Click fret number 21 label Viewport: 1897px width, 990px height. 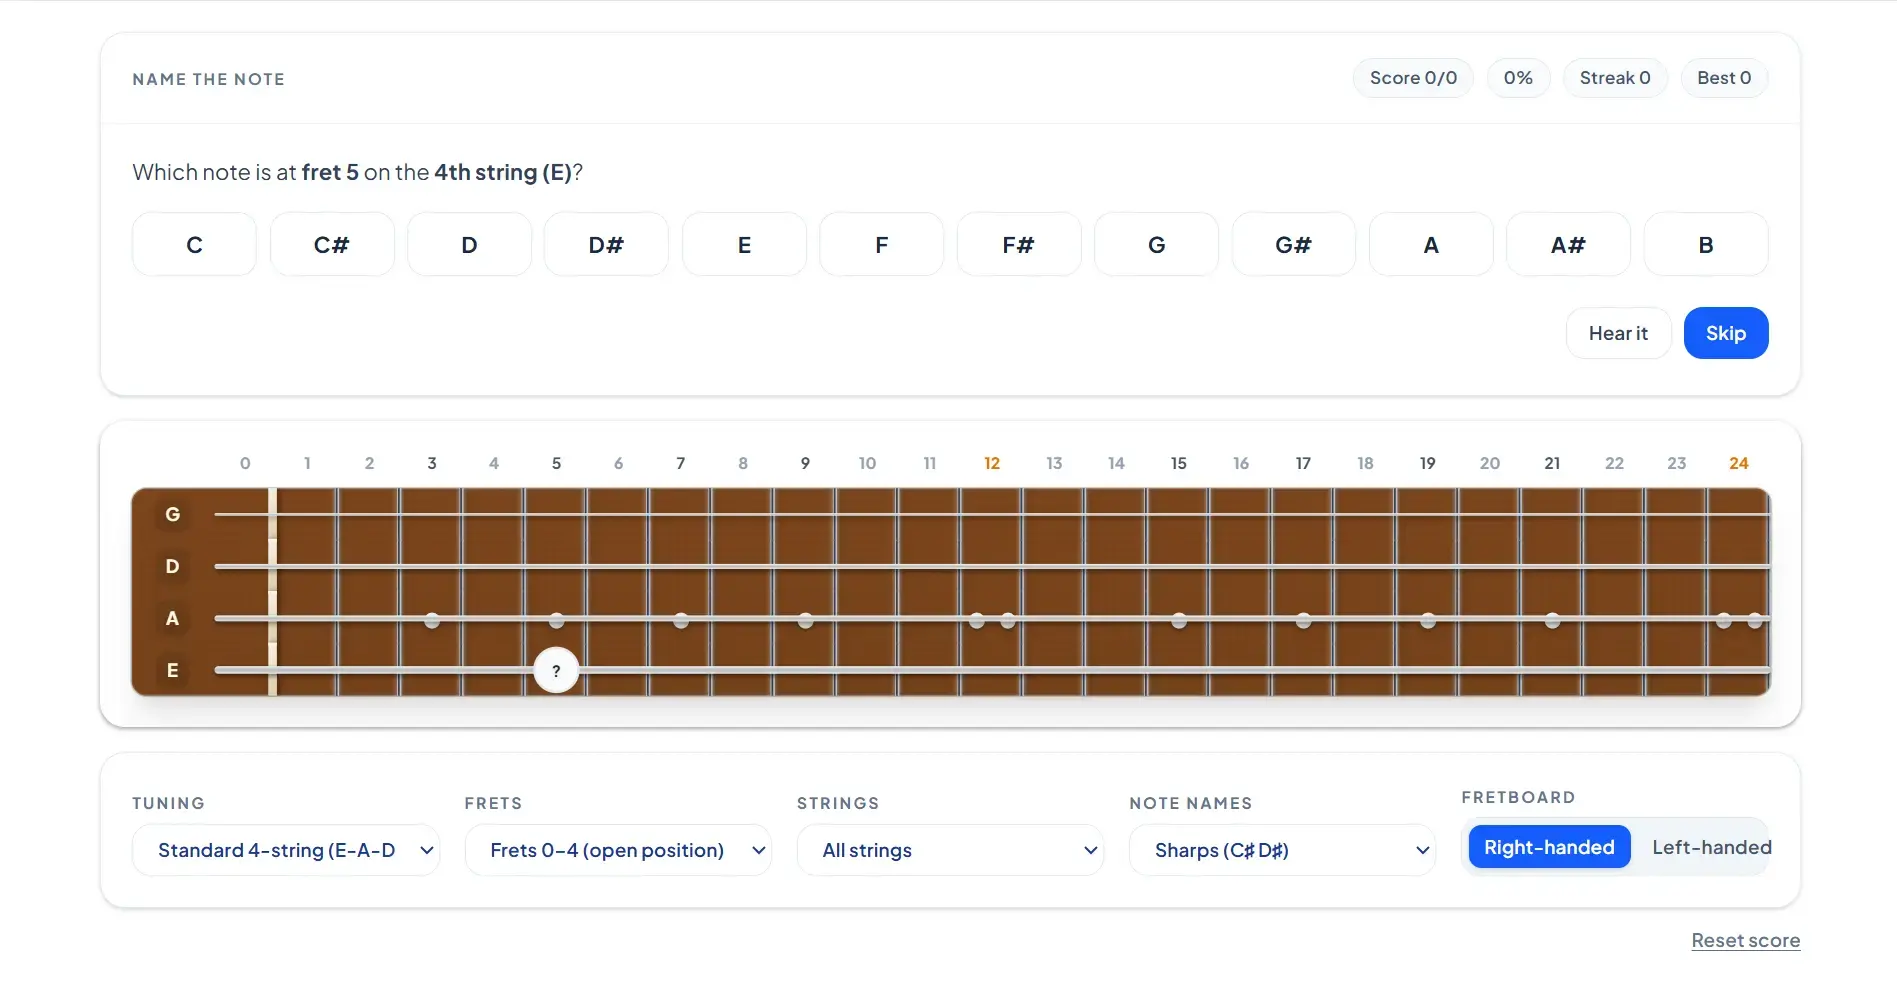click(1552, 463)
